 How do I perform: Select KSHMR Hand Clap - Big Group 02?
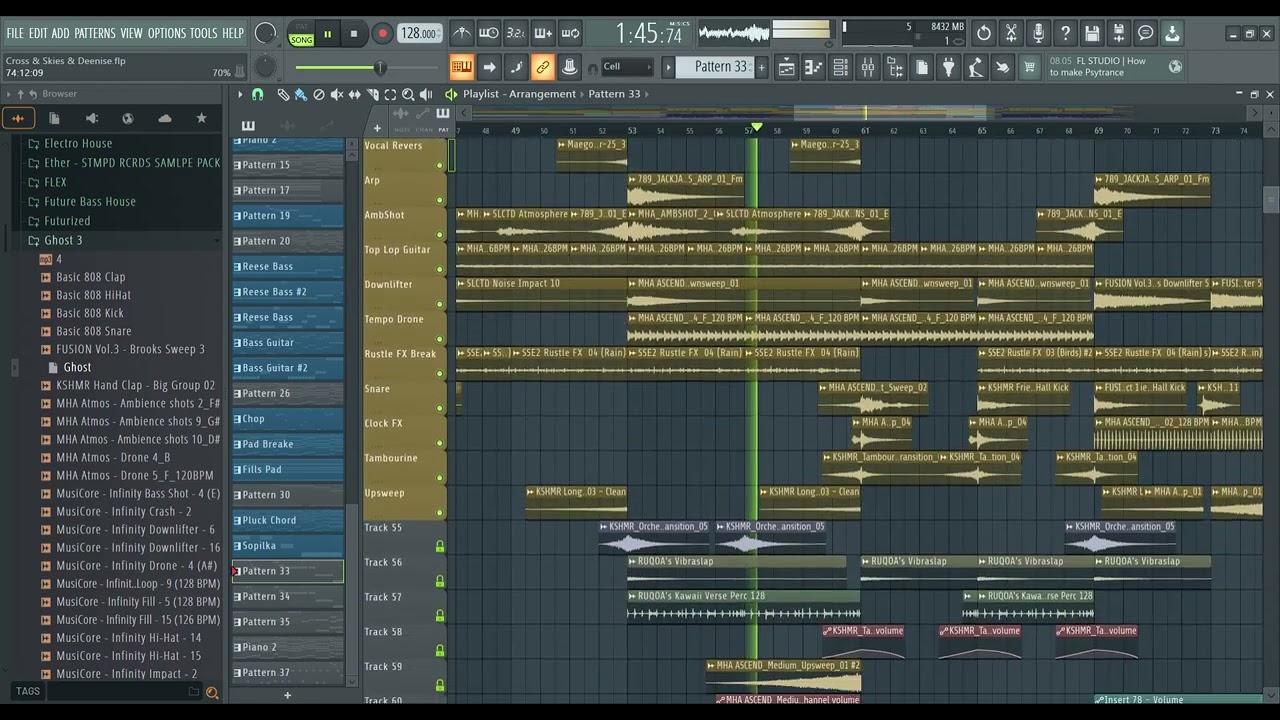[x=135, y=385]
